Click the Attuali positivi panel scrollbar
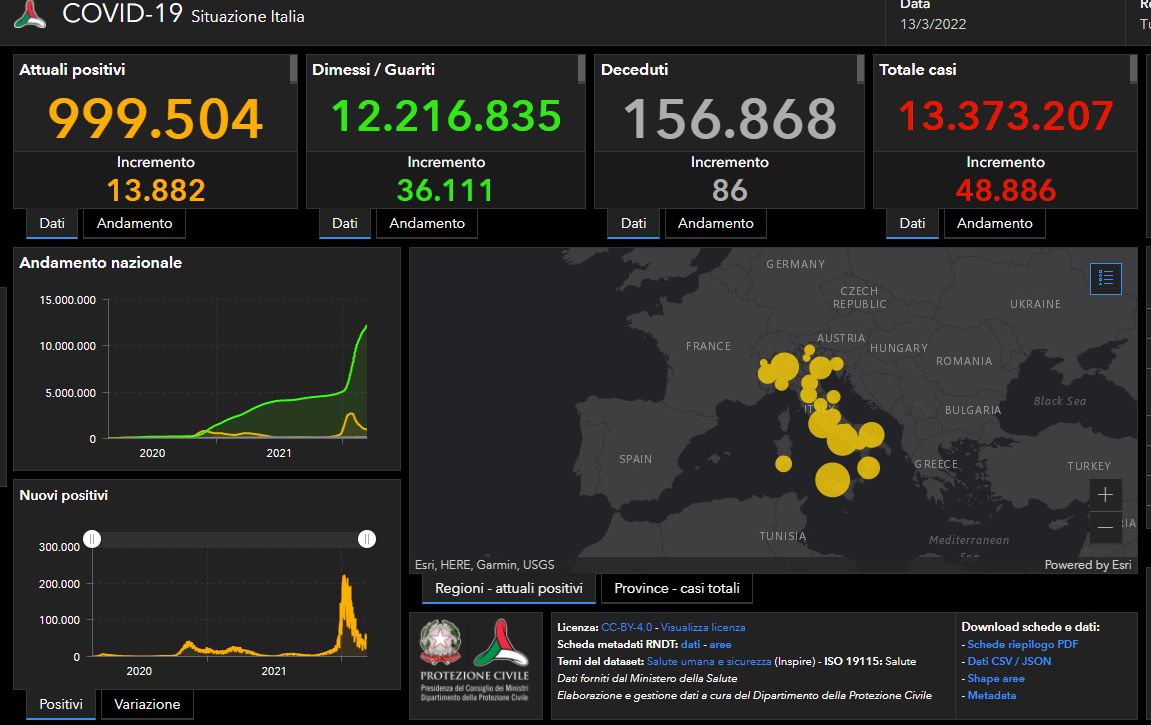 coord(293,69)
